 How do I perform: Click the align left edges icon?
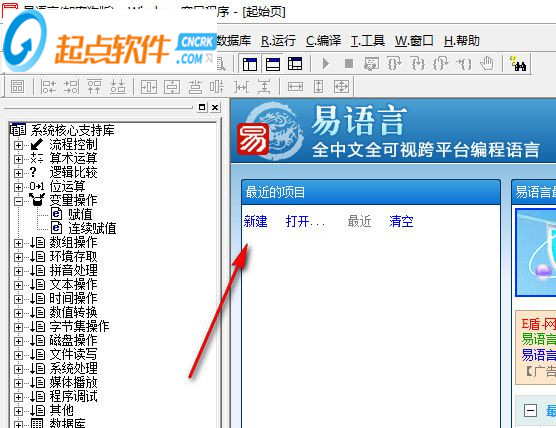coord(48,87)
